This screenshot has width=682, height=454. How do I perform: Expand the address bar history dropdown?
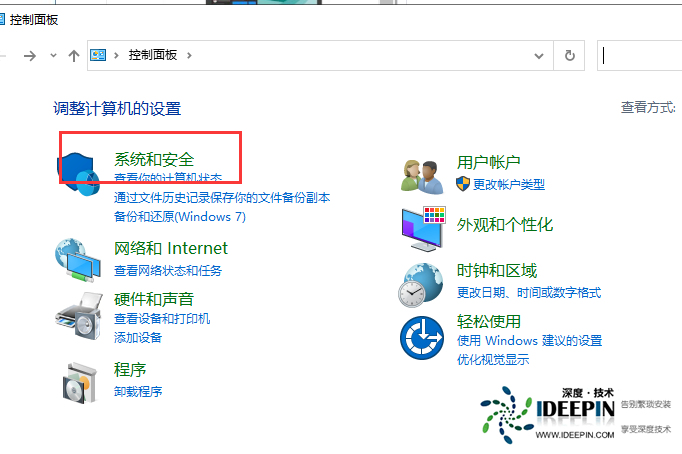pos(539,56)
